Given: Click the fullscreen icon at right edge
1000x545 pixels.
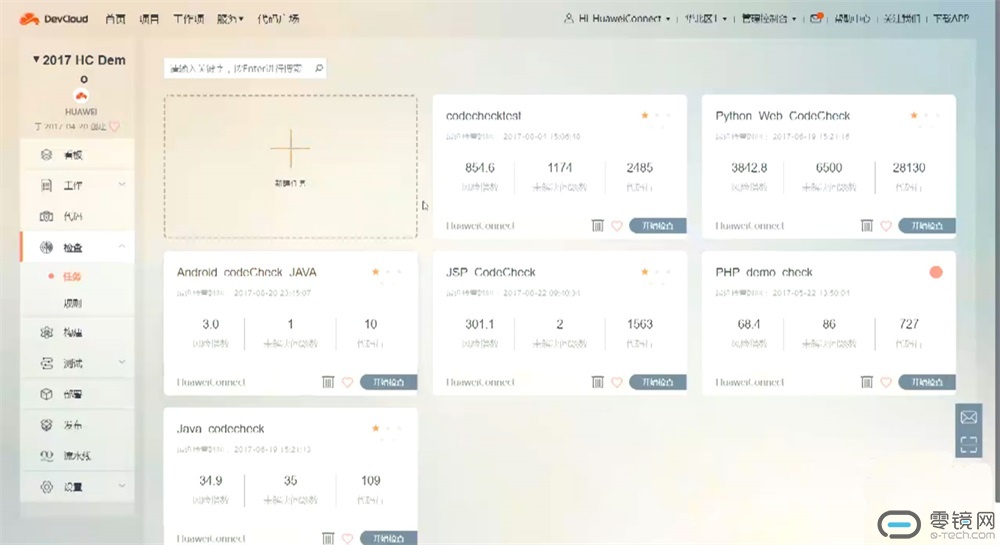Looking at the screenshot, I should tap(968, 446).
